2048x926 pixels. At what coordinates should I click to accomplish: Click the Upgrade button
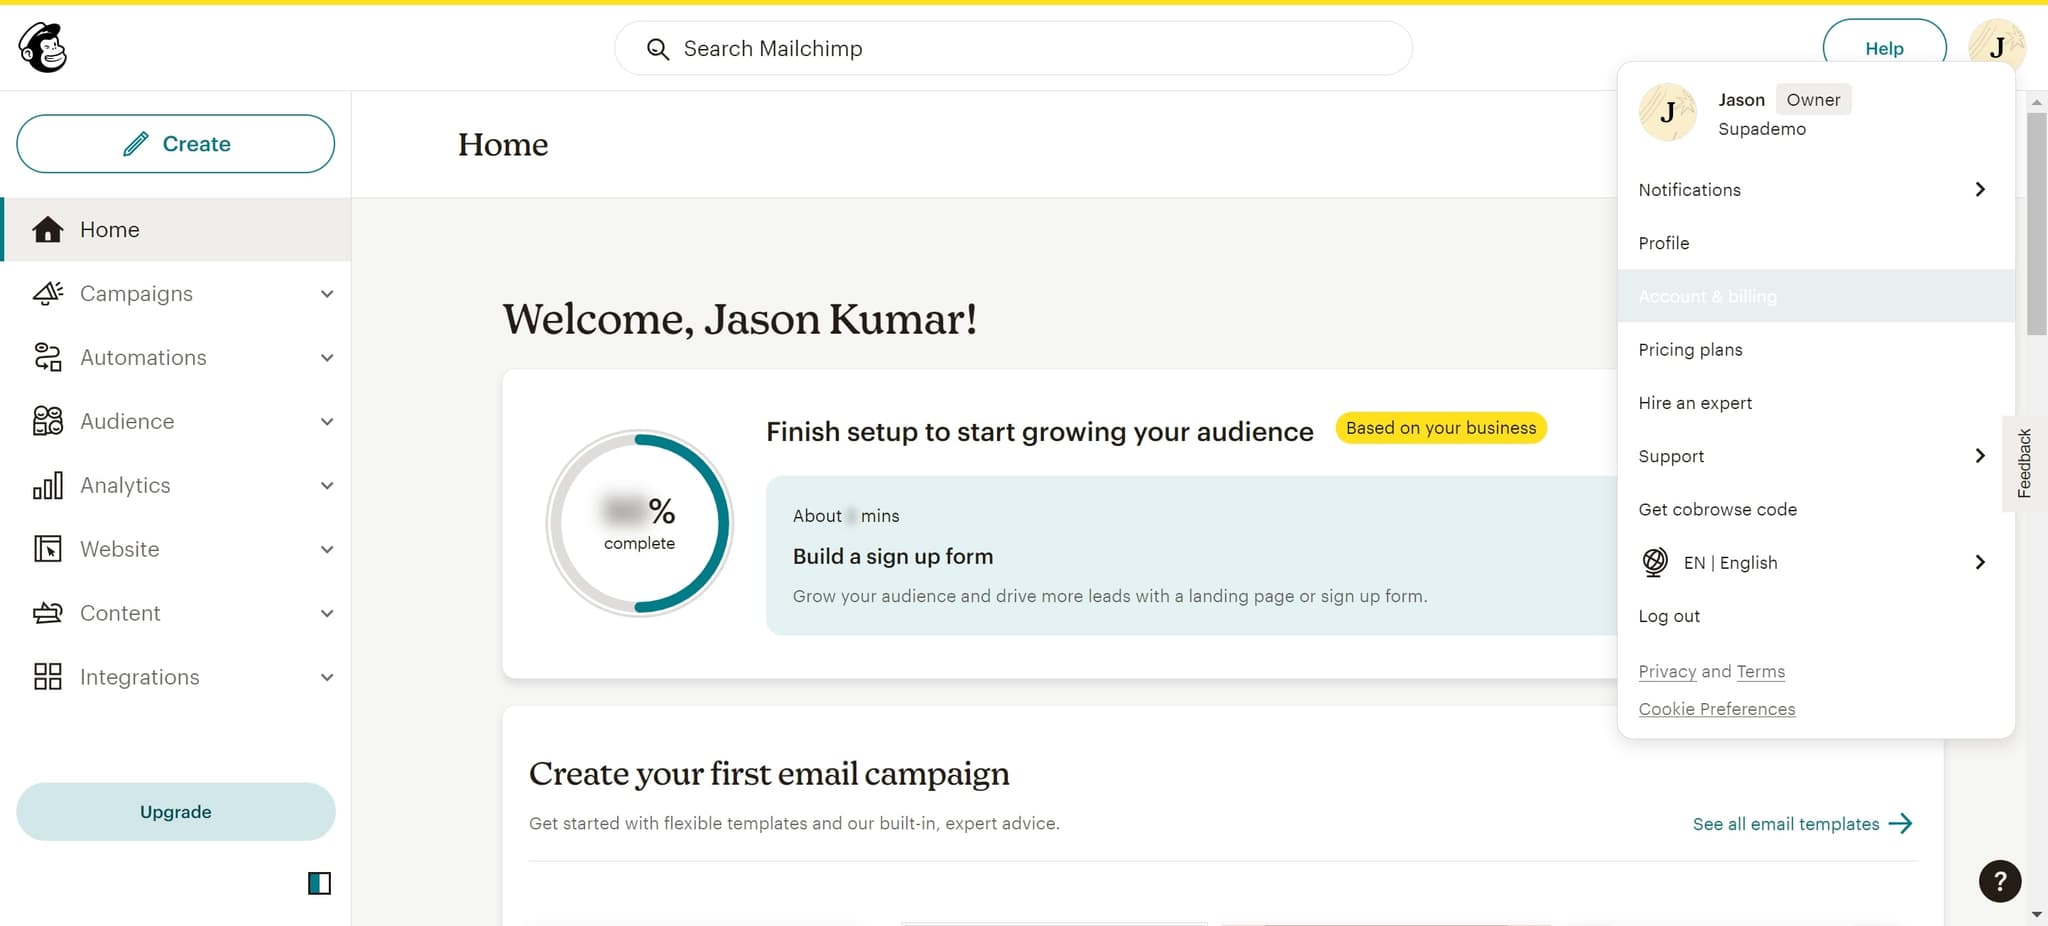[x=176, y=812]
